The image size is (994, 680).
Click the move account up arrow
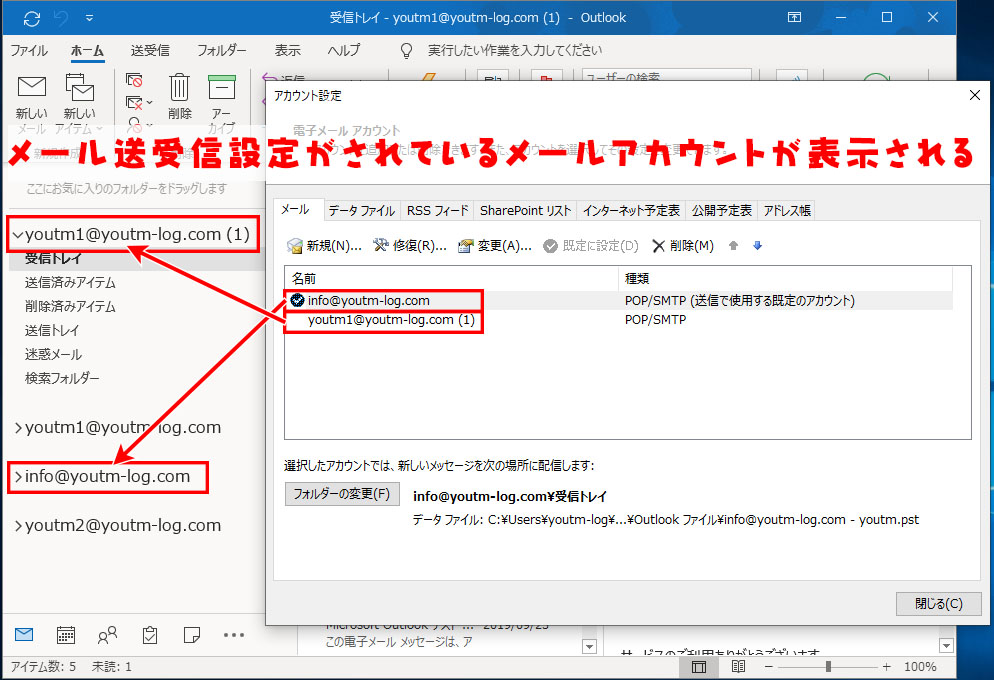(x=733, y=246)
